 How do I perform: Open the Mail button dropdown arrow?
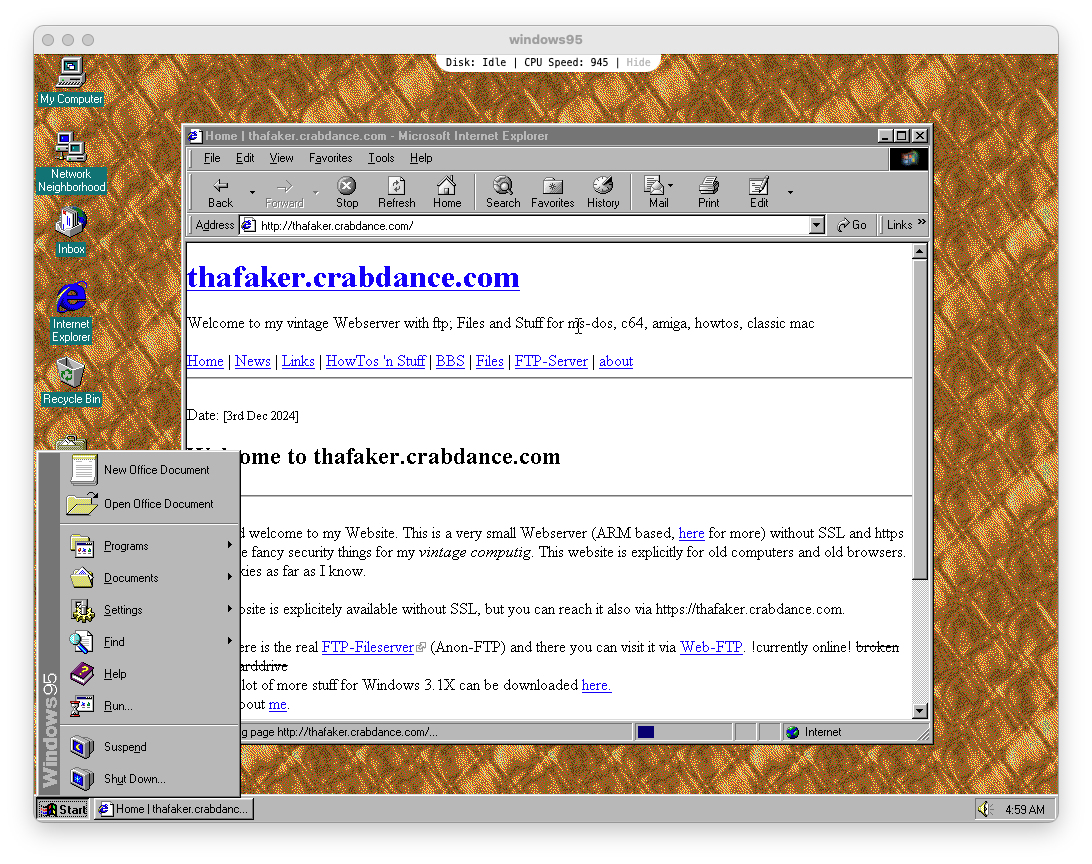[x=671, y=186]
